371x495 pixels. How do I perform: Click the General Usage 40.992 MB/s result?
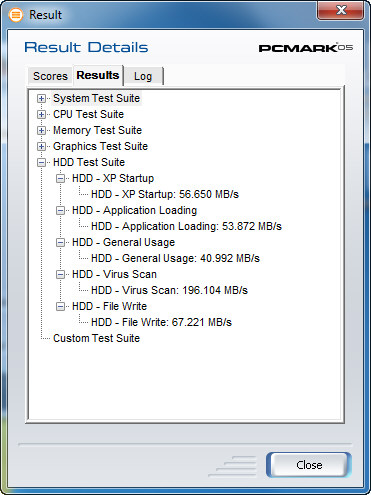pyautogui.click(x=175, y=258)
